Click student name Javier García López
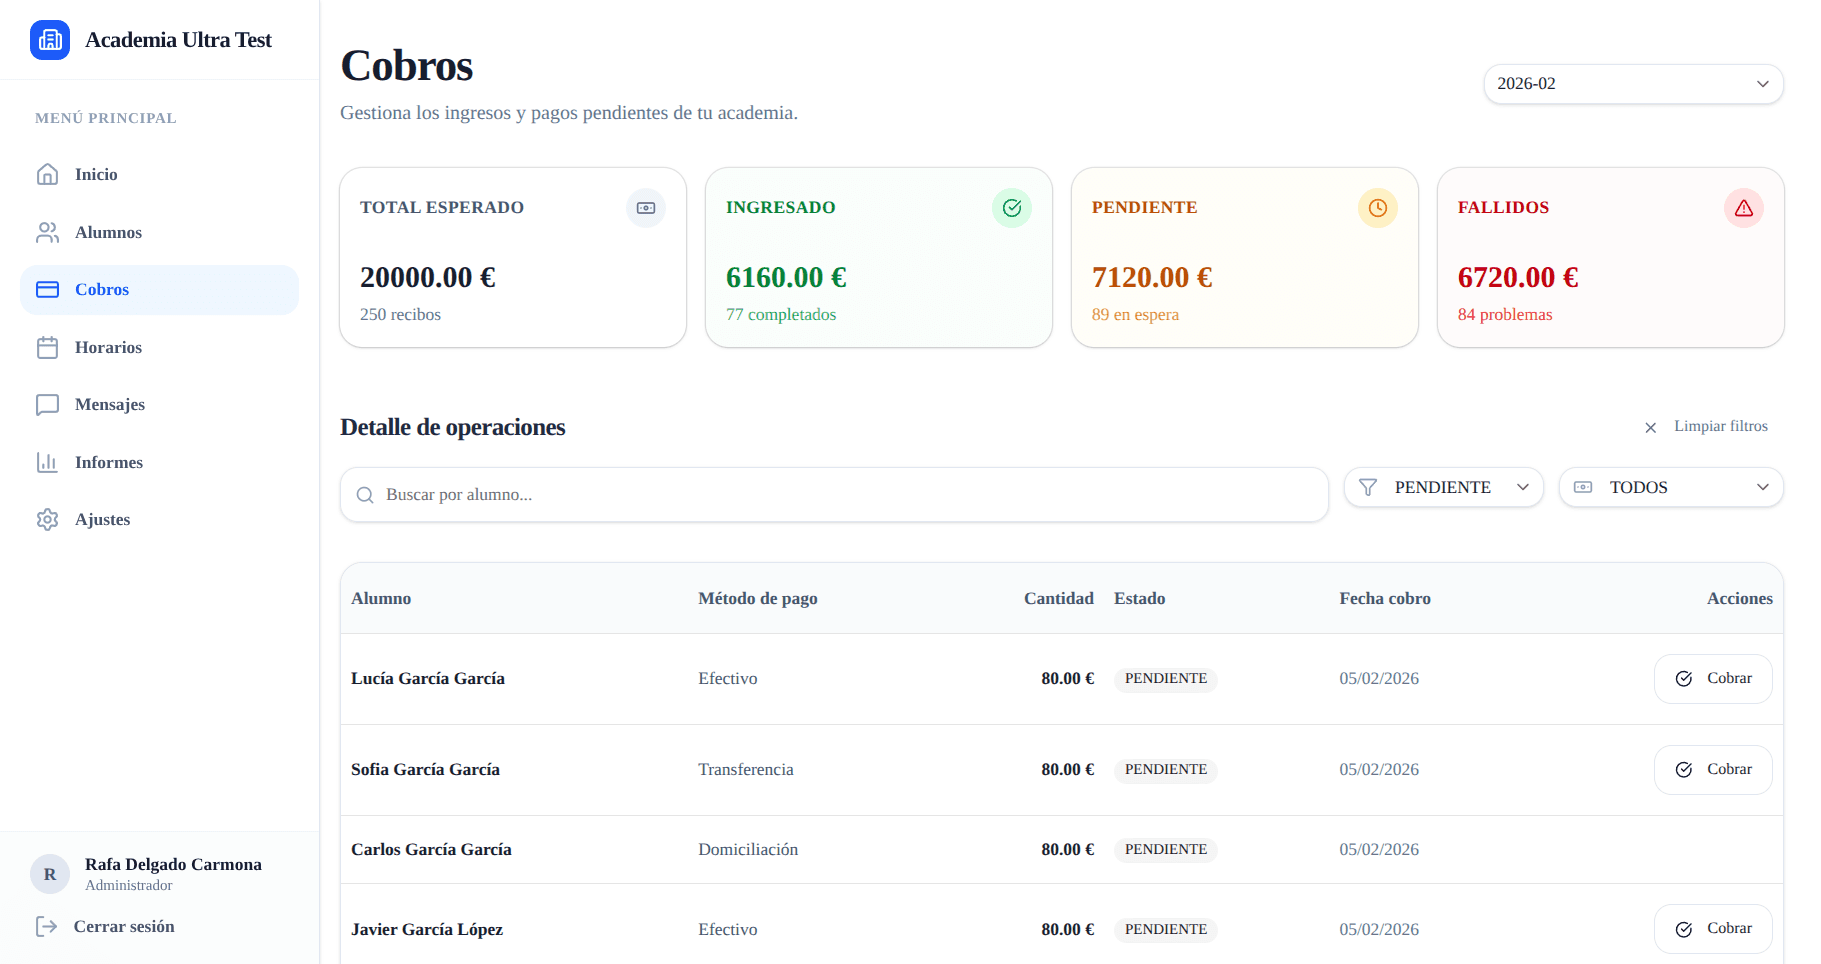The width and height of the screenshot is (1821, 964). pos(427,929)
